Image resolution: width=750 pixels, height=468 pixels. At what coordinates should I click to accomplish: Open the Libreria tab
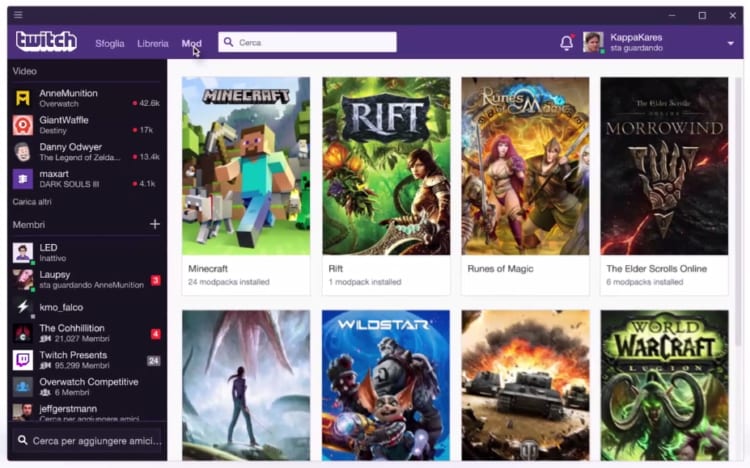[x=153, y=43]
